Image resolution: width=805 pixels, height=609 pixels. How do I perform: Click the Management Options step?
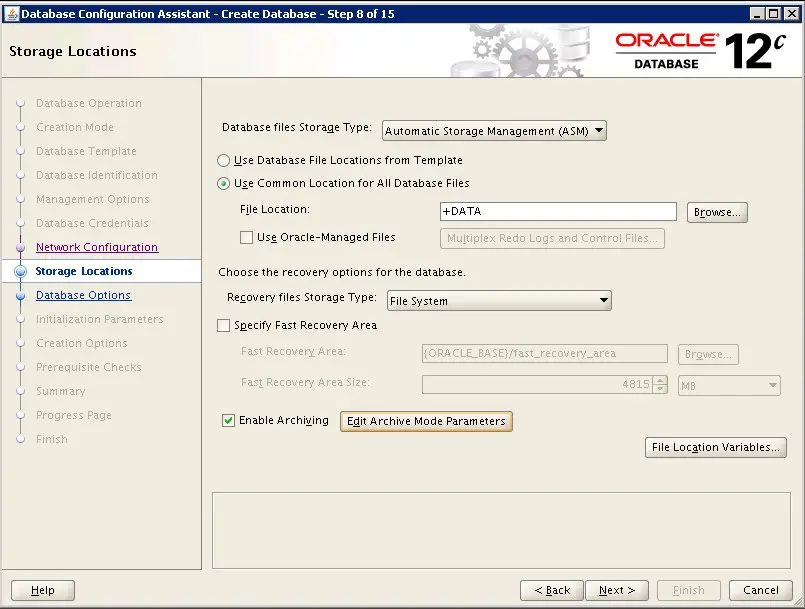point(93,199)
